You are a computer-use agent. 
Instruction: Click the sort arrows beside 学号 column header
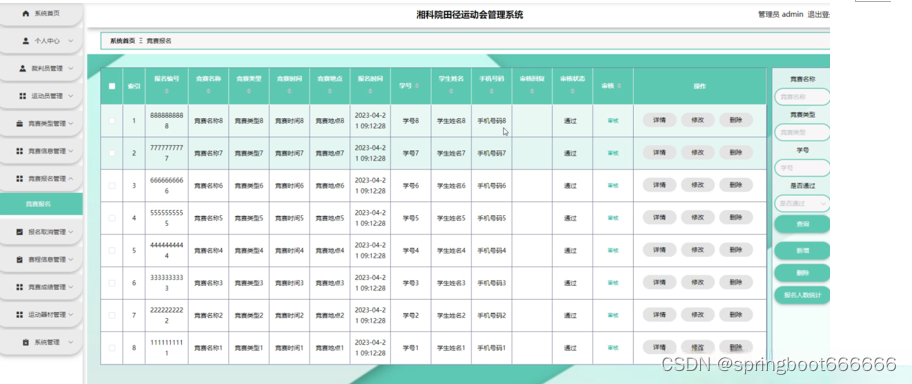[416, 86]
